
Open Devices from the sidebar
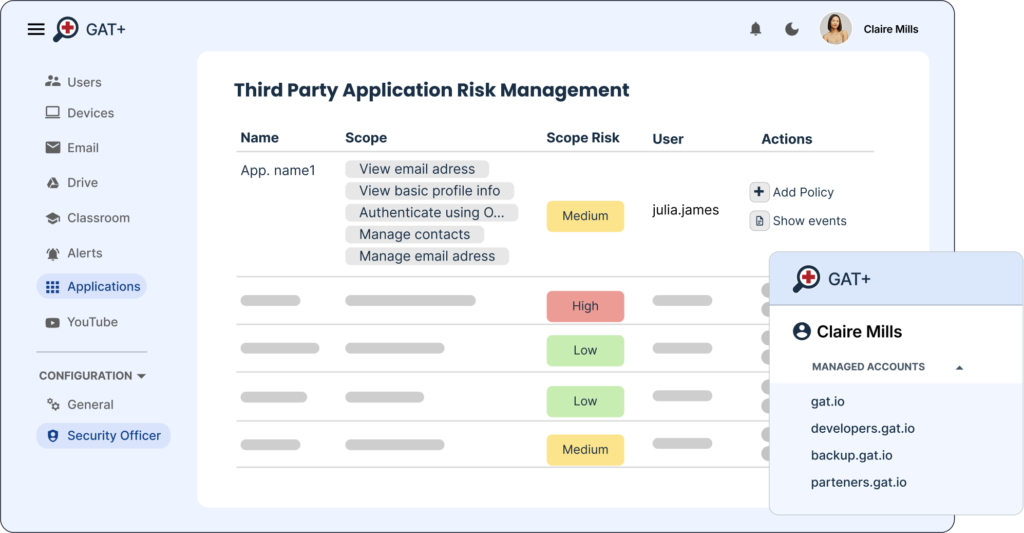click(80, 113)
